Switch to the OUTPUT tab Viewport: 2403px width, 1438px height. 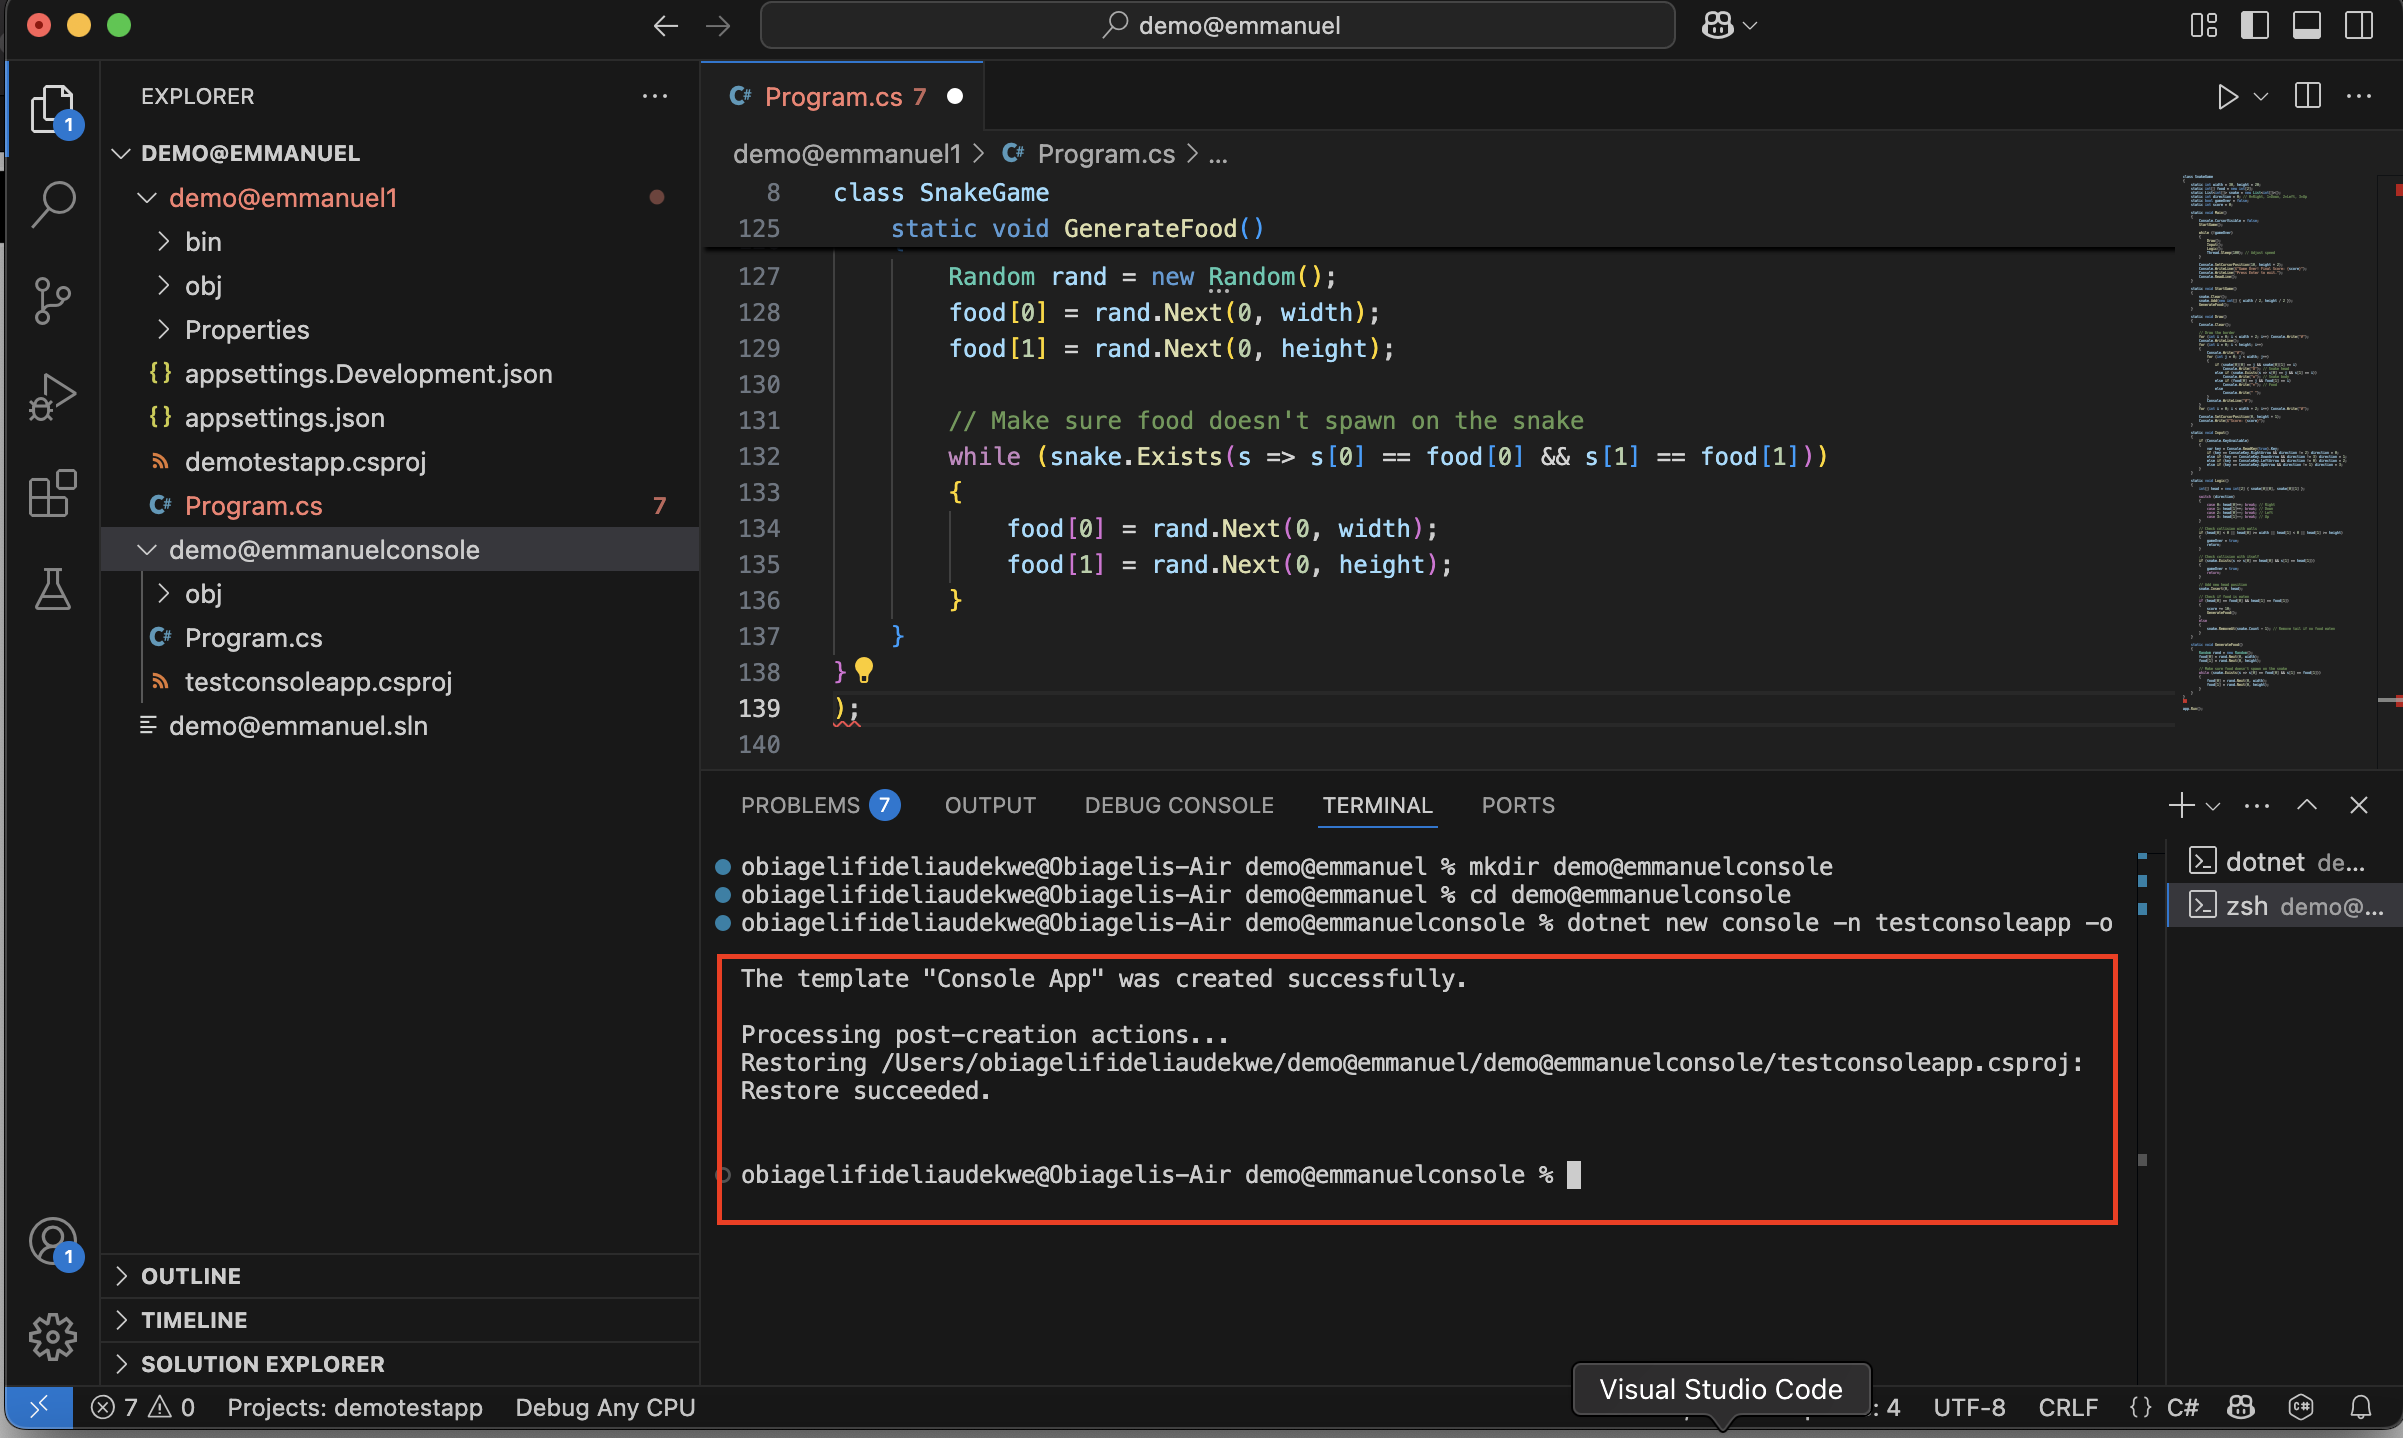(990, 805)
